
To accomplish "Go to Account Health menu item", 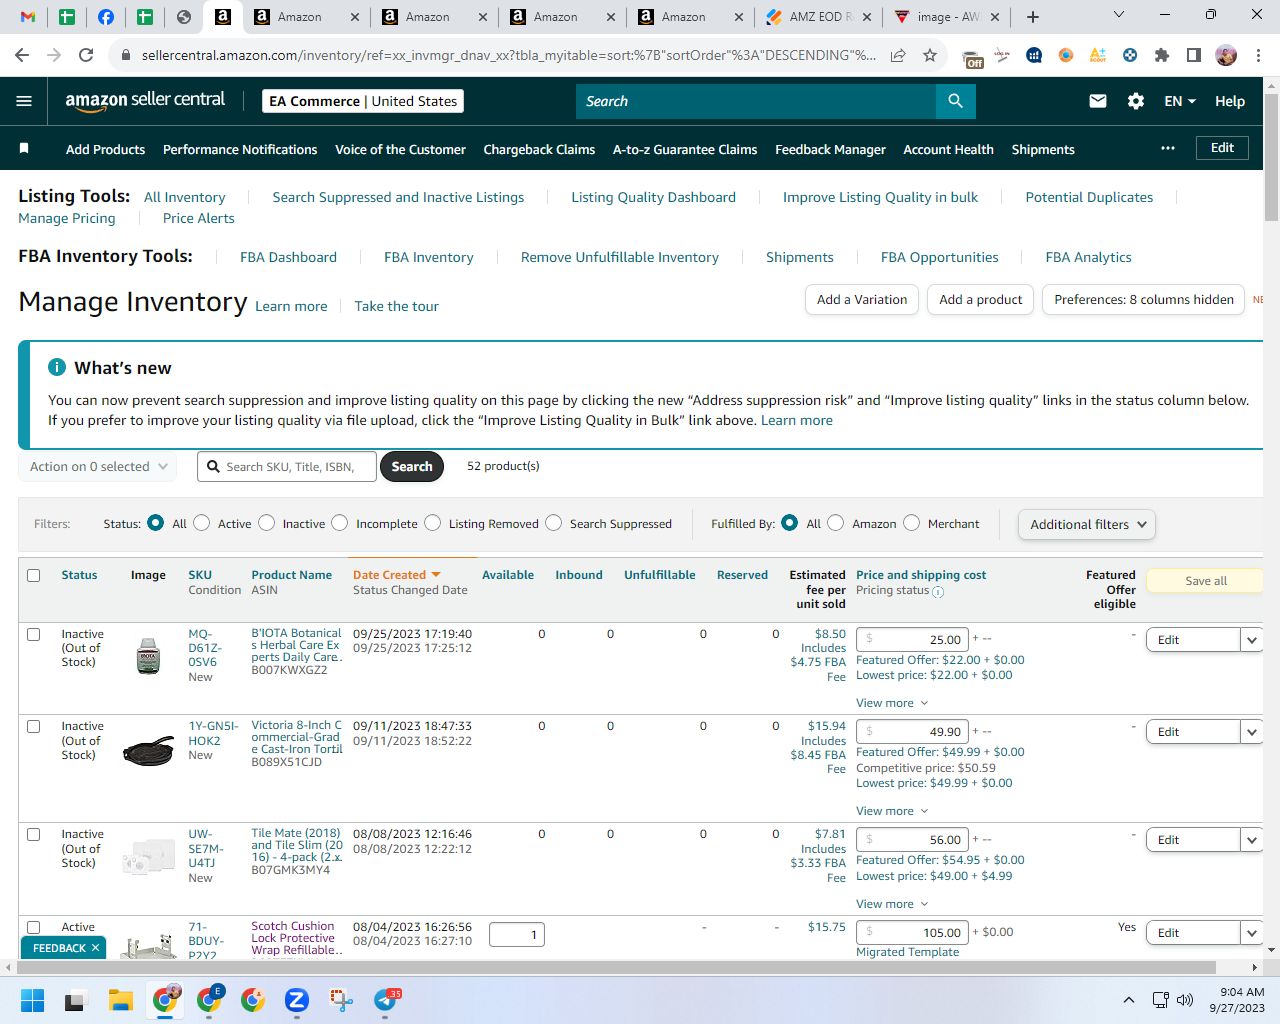I will point(948,149).
